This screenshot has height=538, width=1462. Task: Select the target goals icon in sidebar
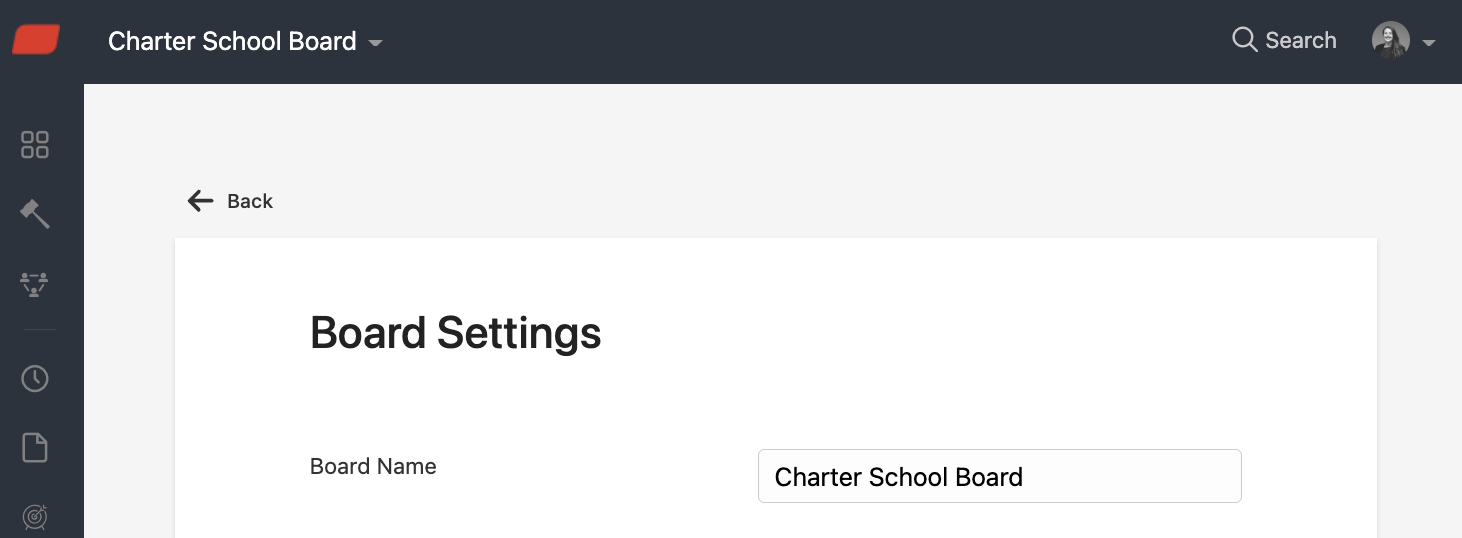tap(35, 517)
